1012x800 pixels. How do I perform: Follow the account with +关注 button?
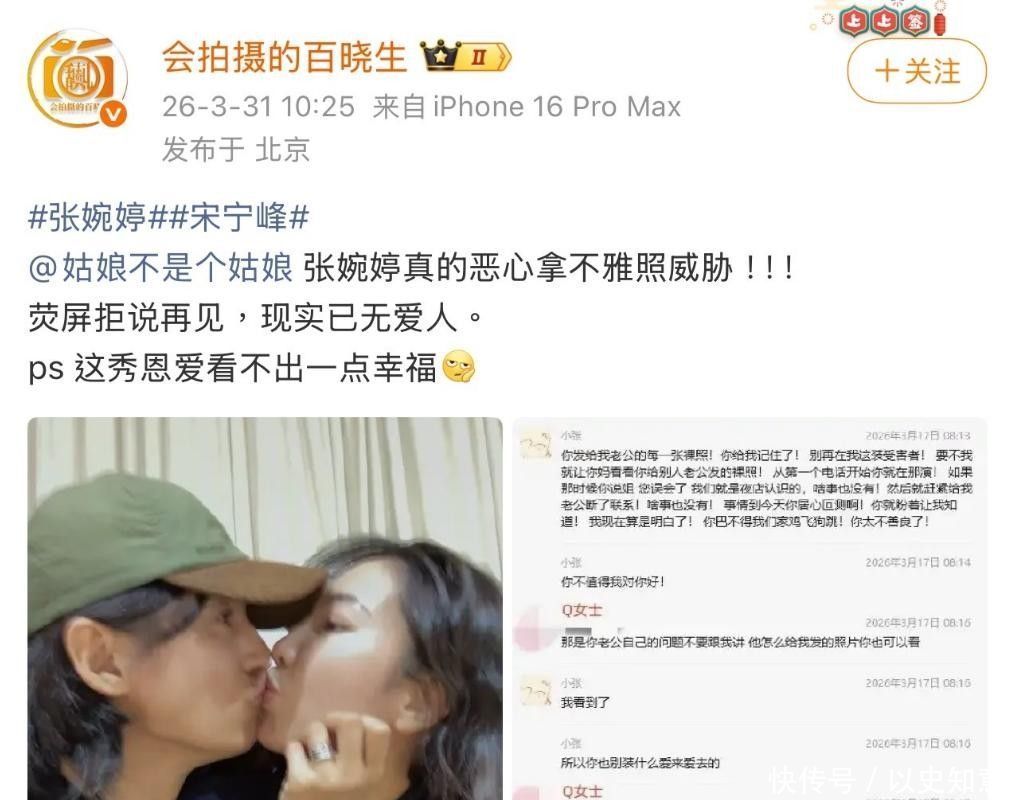click(917, 71)
